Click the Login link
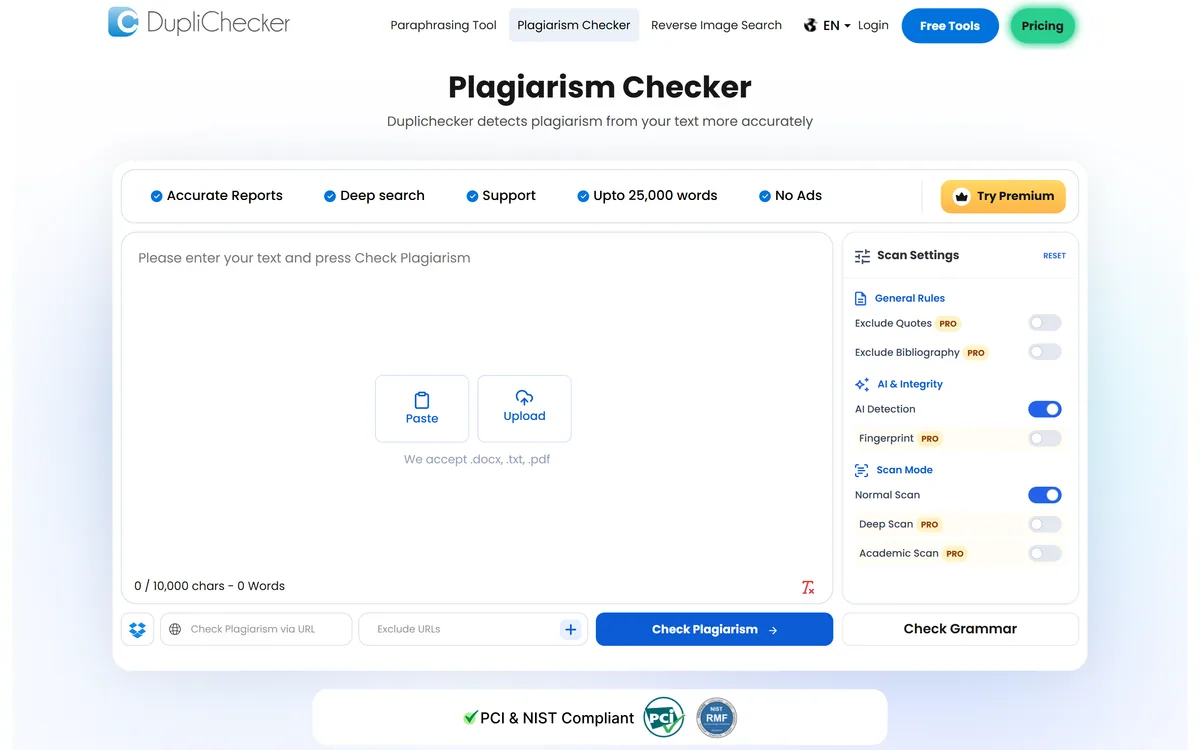This screenshot has width=1200, height=750. point(873,25)
